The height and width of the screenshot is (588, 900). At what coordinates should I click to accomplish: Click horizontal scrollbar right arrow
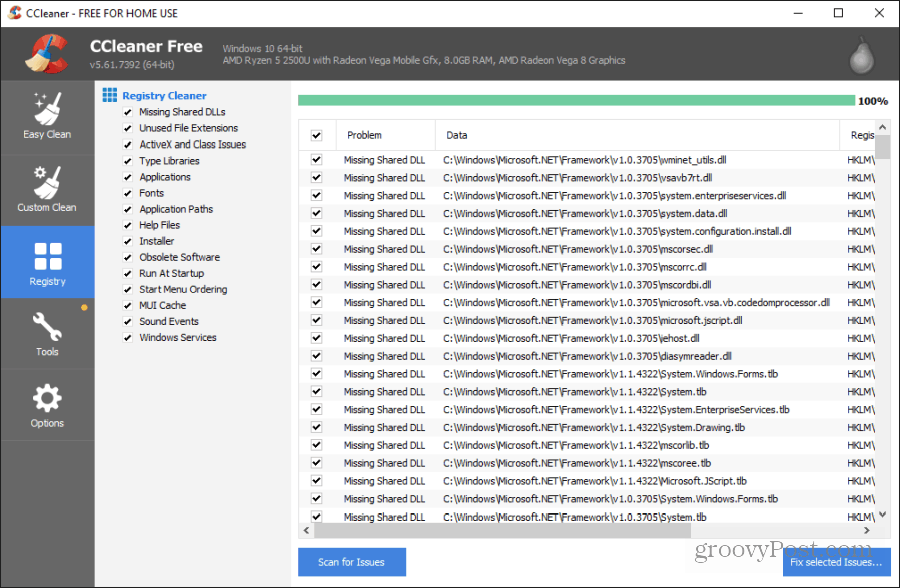pyautogui.click(x=867, y=531)
